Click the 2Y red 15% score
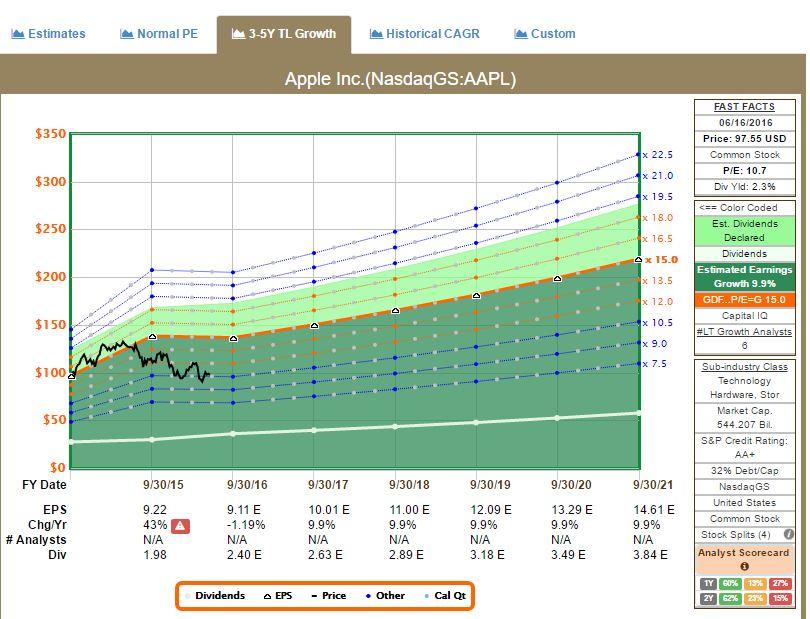 (x=780, y=598)
